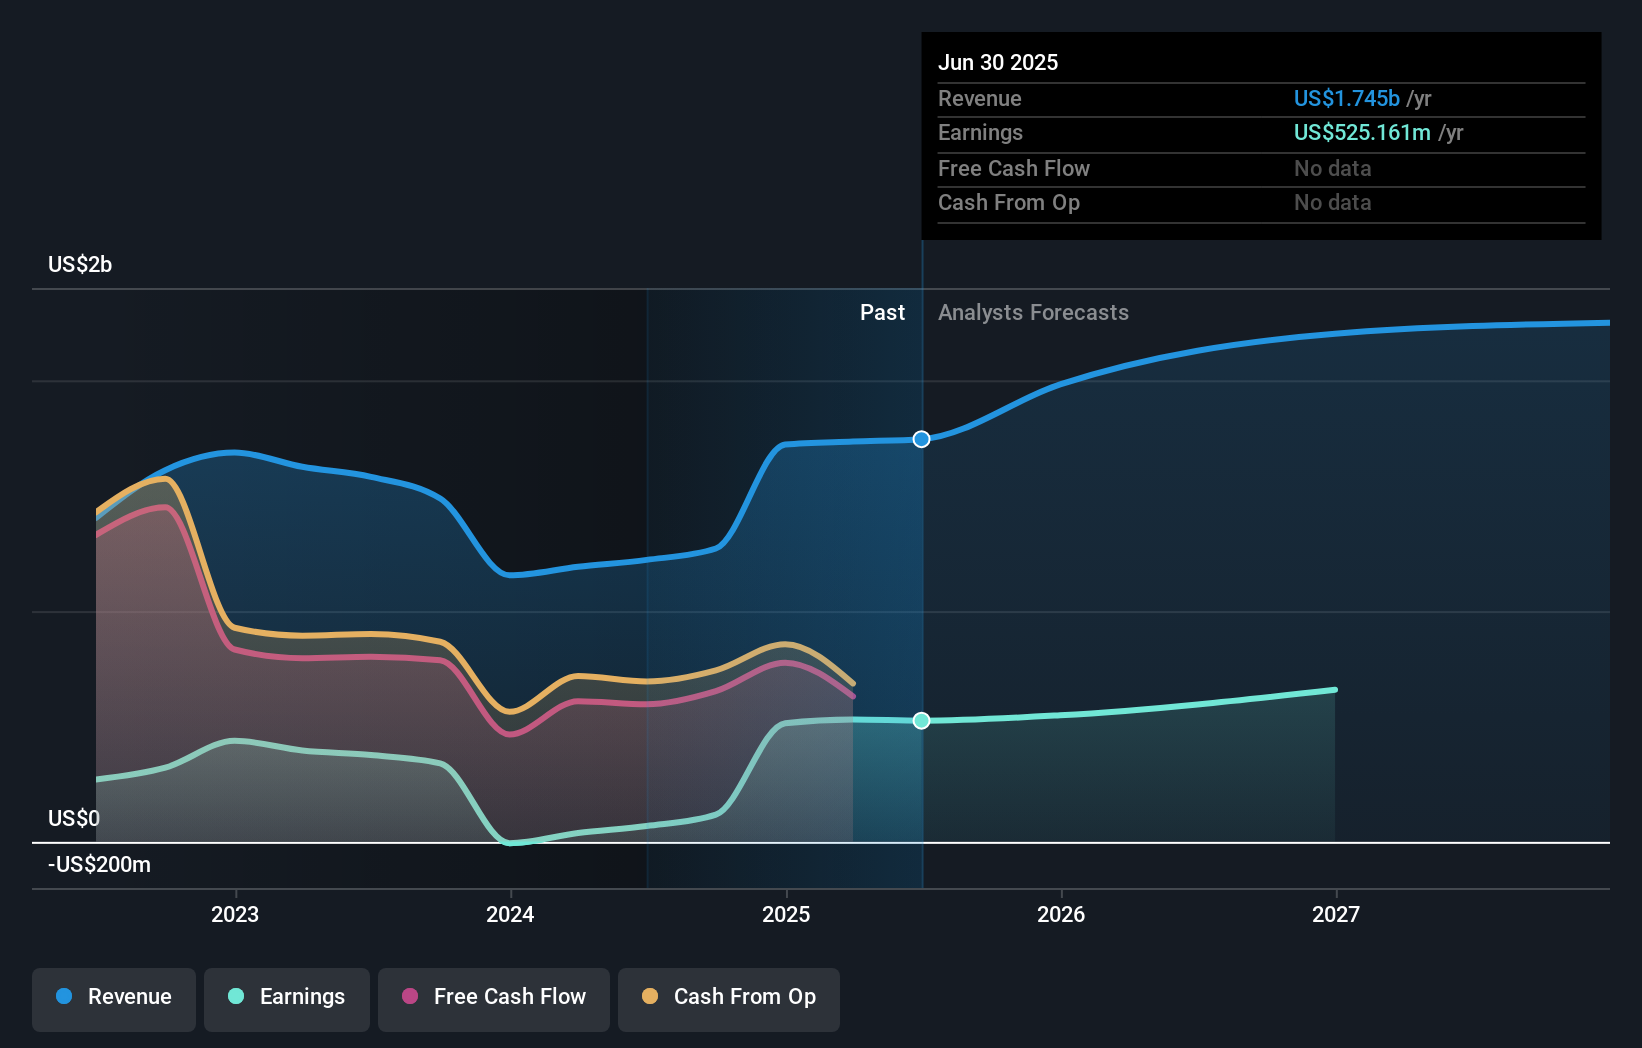Click the Free Cash Flow tooltip row label
This screenshot has height=1048, width=1642.
(1014, 168)
